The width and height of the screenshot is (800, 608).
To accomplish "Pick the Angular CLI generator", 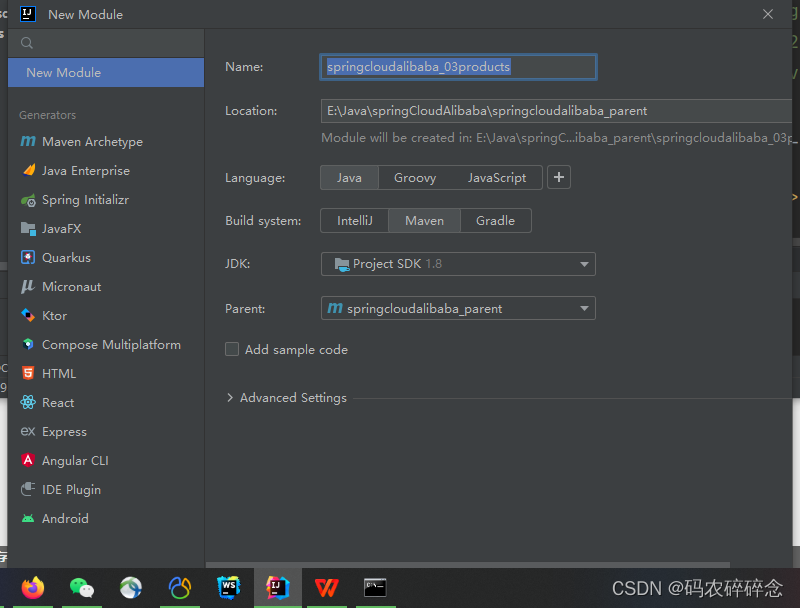I will 106,461.
